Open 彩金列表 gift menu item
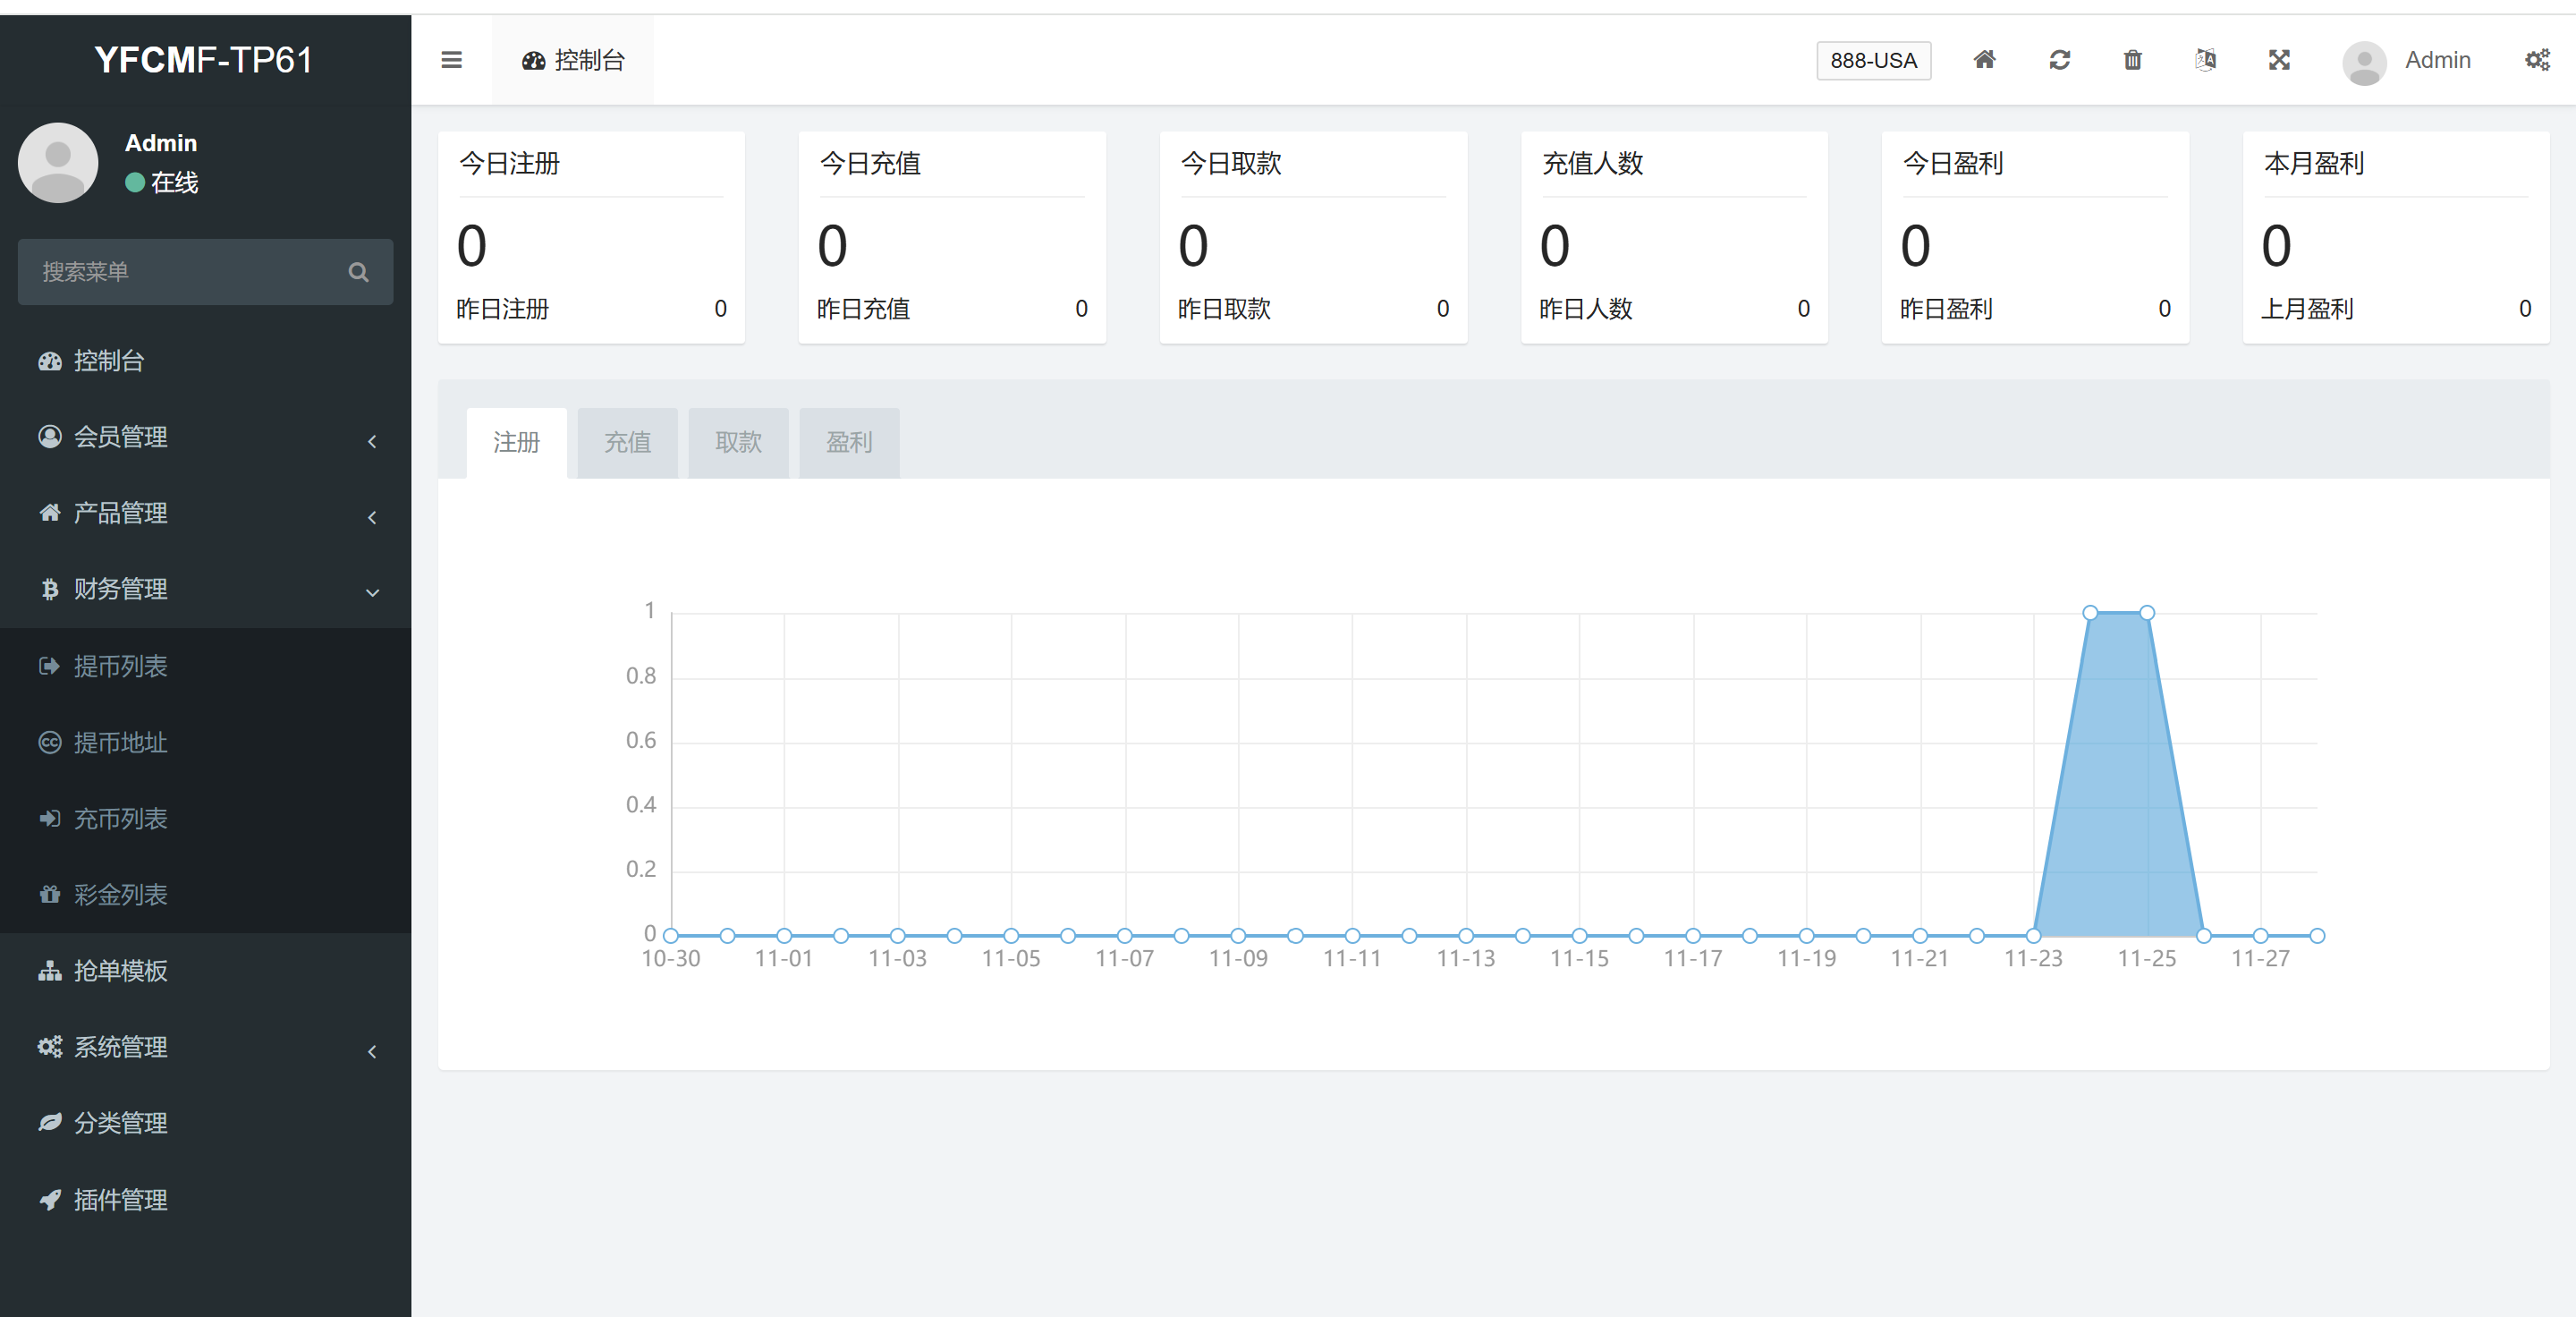2576x1317 pixels. [120, 895]
